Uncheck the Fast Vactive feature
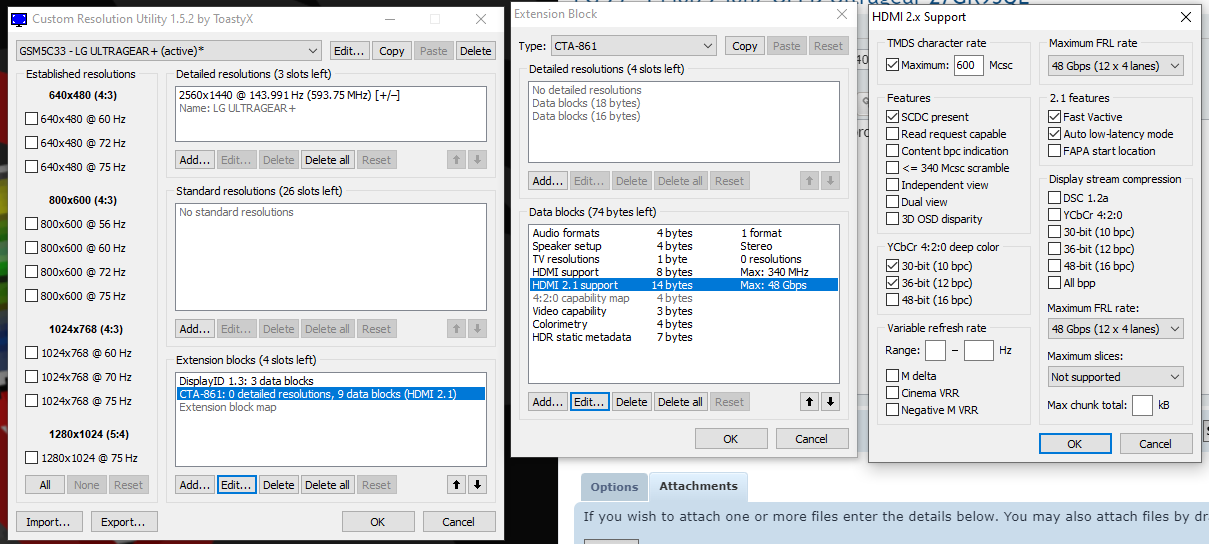This screenshot has width=1209, height=544. point(1055,117)
